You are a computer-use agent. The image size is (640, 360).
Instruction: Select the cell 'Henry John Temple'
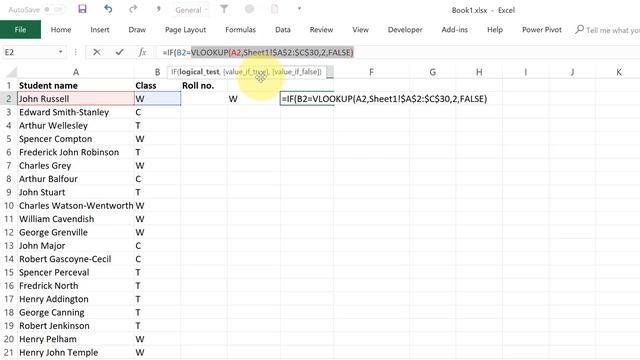coord(76,352)
